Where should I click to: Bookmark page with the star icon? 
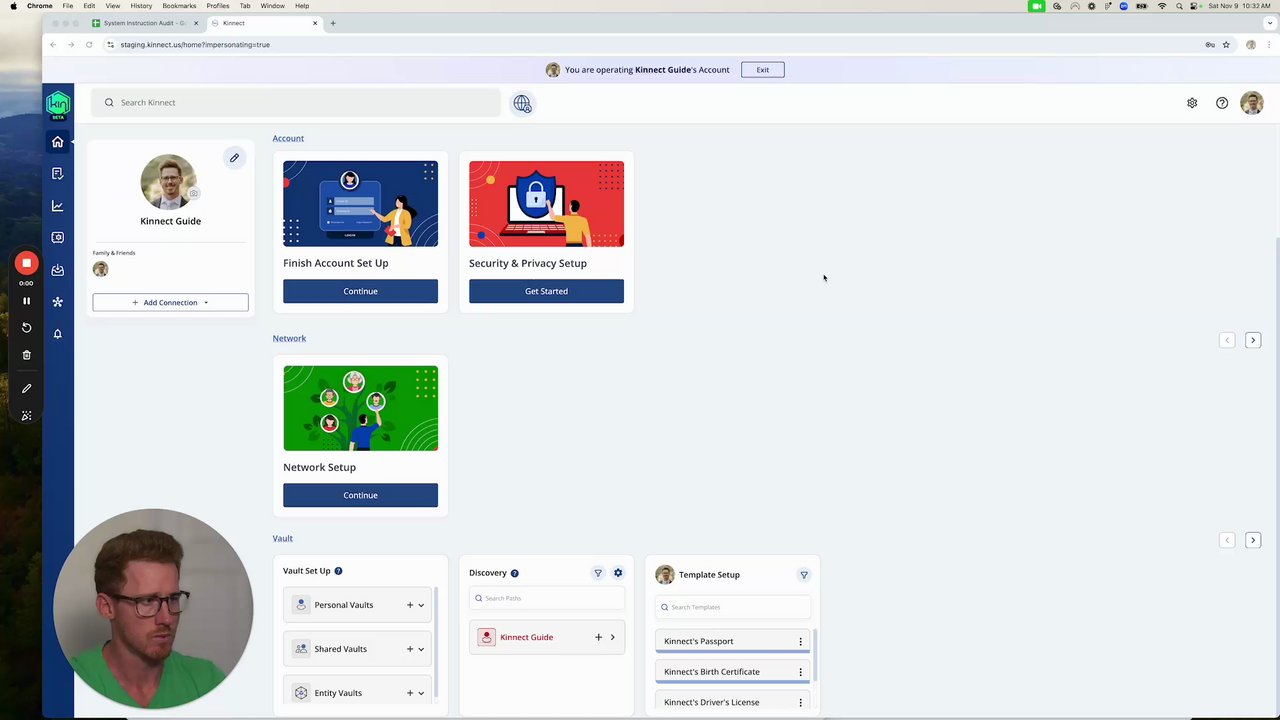(1226, 45)
